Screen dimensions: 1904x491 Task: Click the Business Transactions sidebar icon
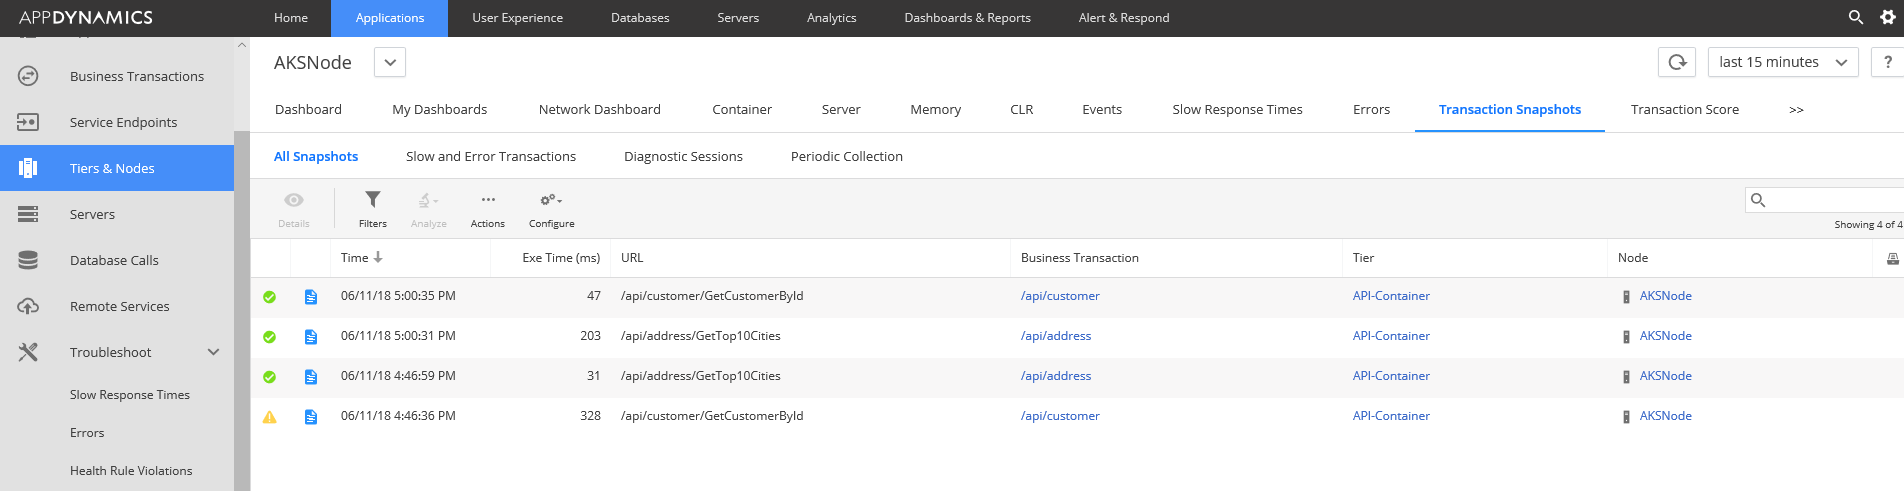[28, 76]
